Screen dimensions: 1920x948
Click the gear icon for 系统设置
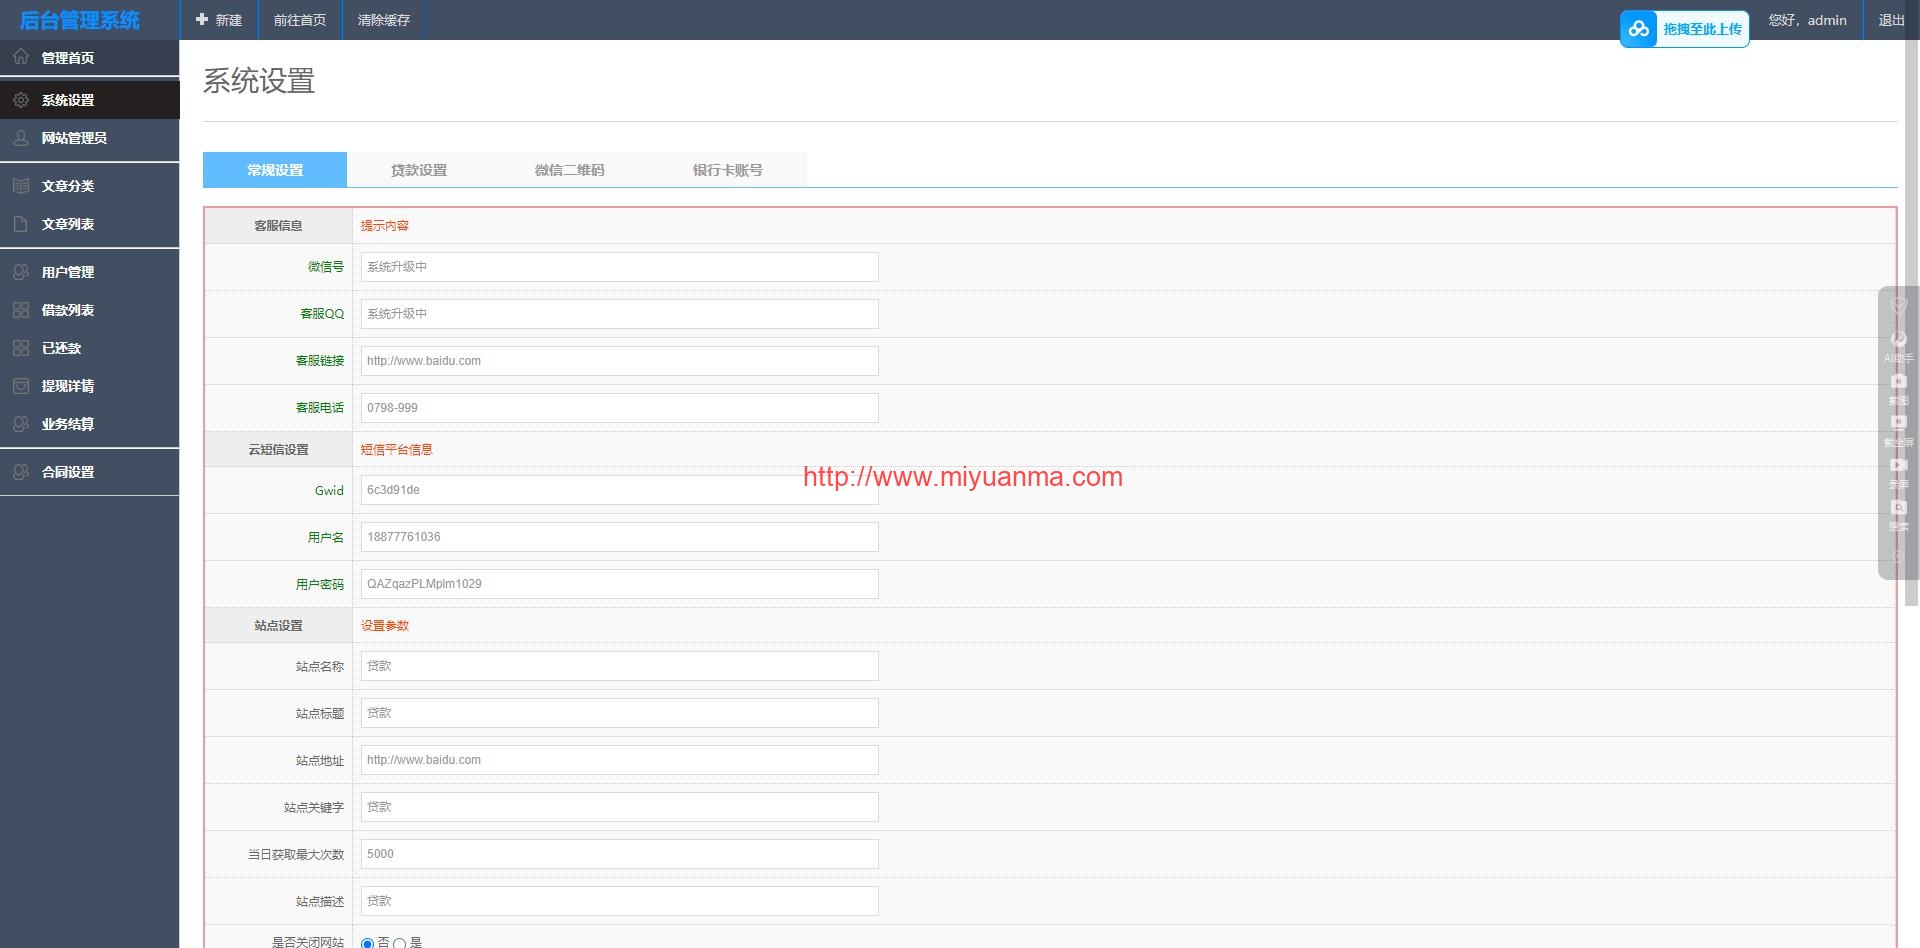[x=21, y=100]
